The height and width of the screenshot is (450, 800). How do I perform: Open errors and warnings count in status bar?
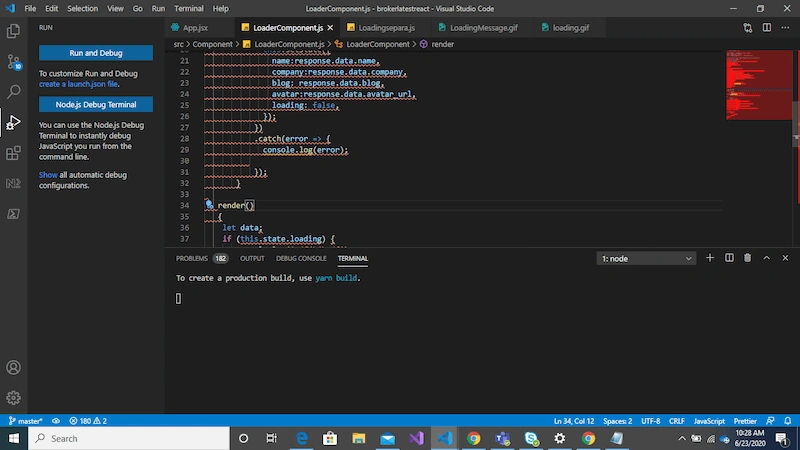pyautogui.click(x=88, y=421)
